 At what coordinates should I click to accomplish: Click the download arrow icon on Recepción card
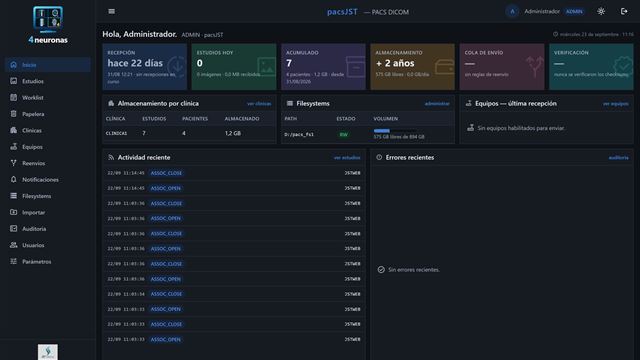click(x=178, y=67)
